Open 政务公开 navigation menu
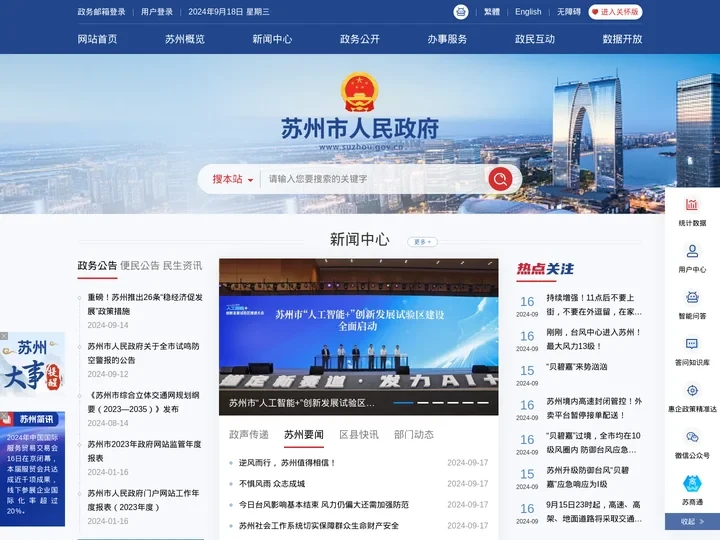This screenshot has width=720, height=540. point(360,39)
